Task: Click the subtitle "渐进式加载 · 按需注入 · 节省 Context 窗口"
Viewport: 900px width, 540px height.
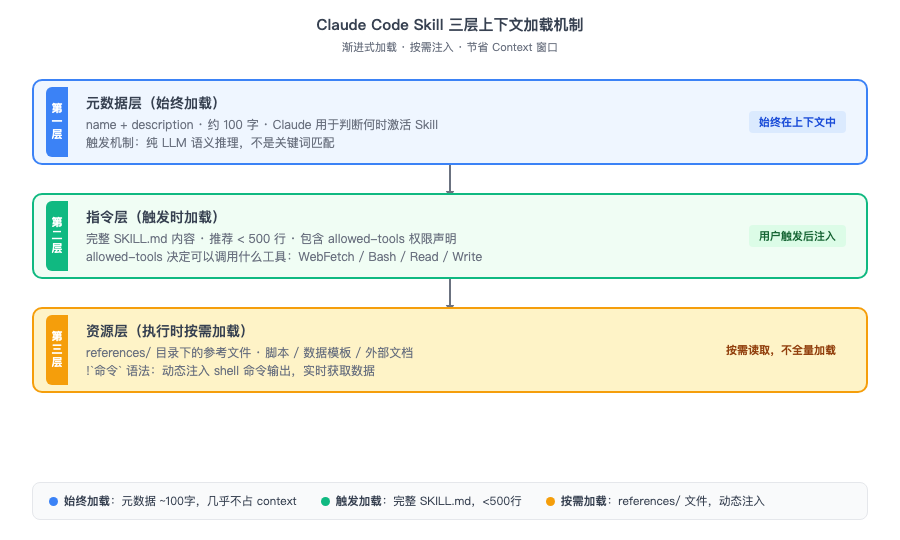Action: (x=449, y=47)
